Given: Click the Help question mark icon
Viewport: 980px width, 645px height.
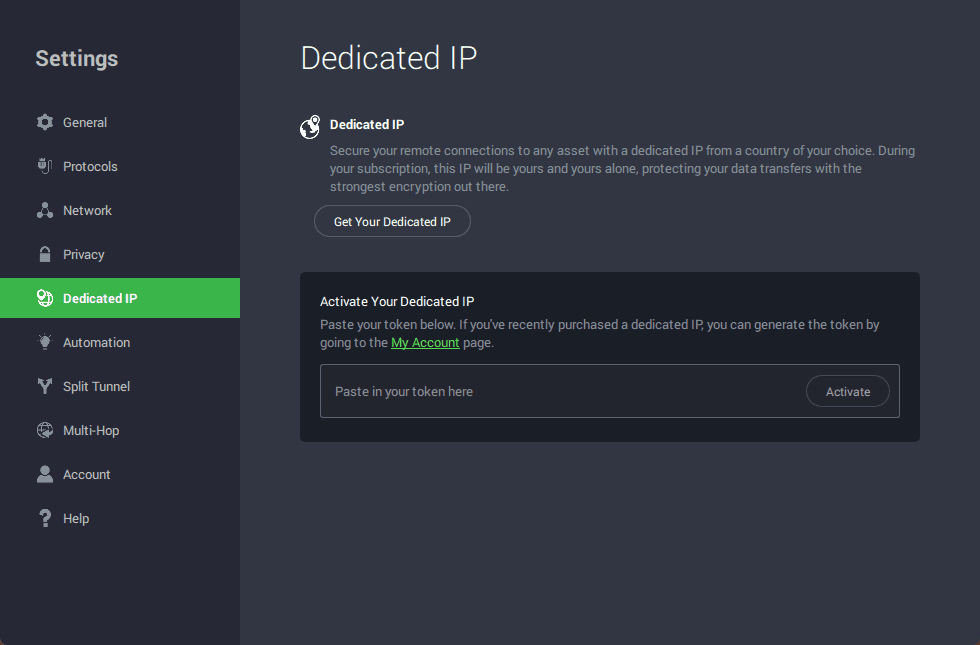Looking at the screenshot, I should [44, 518].
